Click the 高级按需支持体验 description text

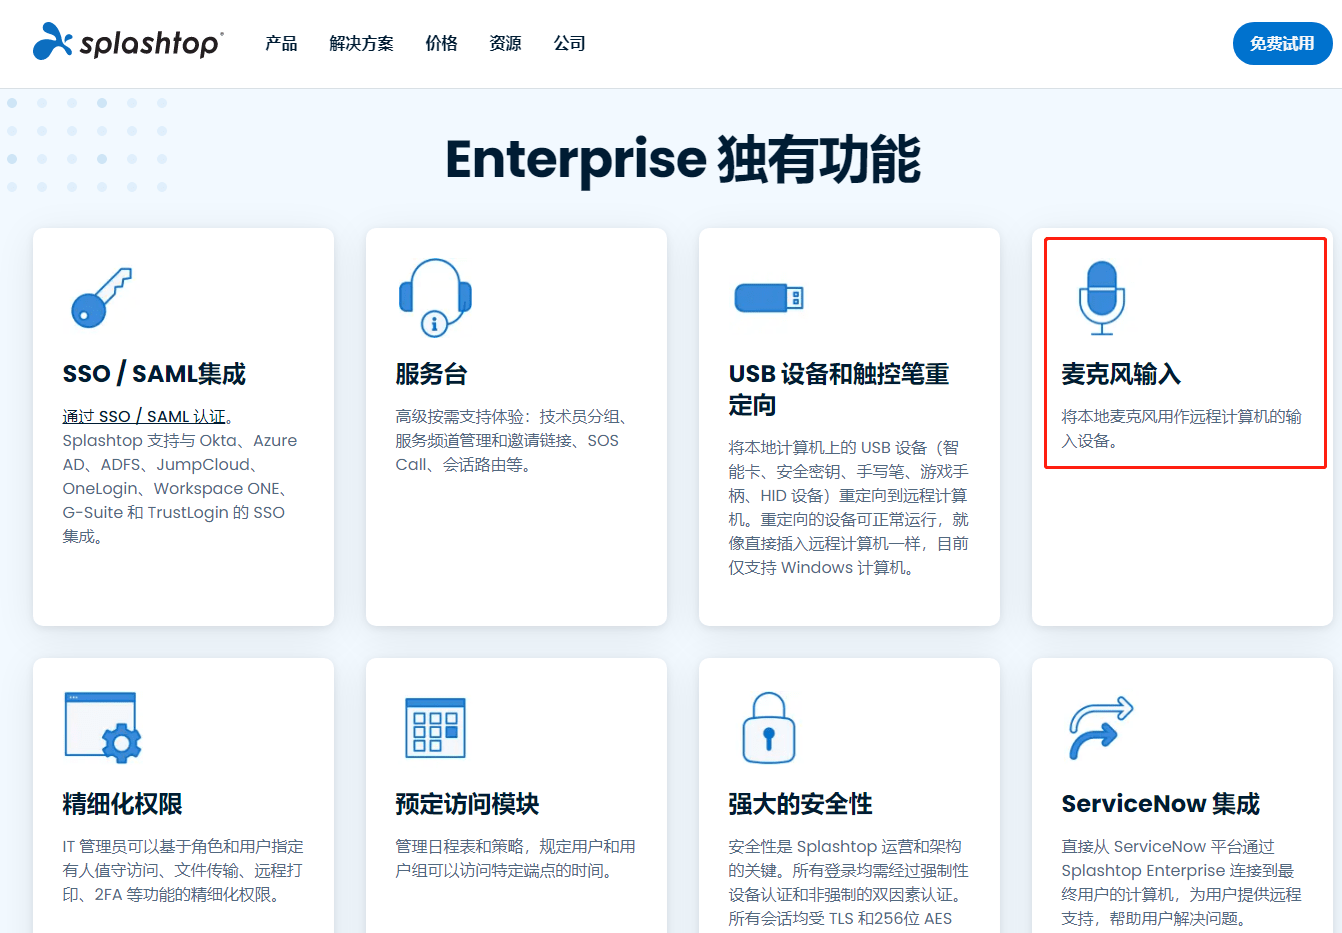tap(511, 440)
